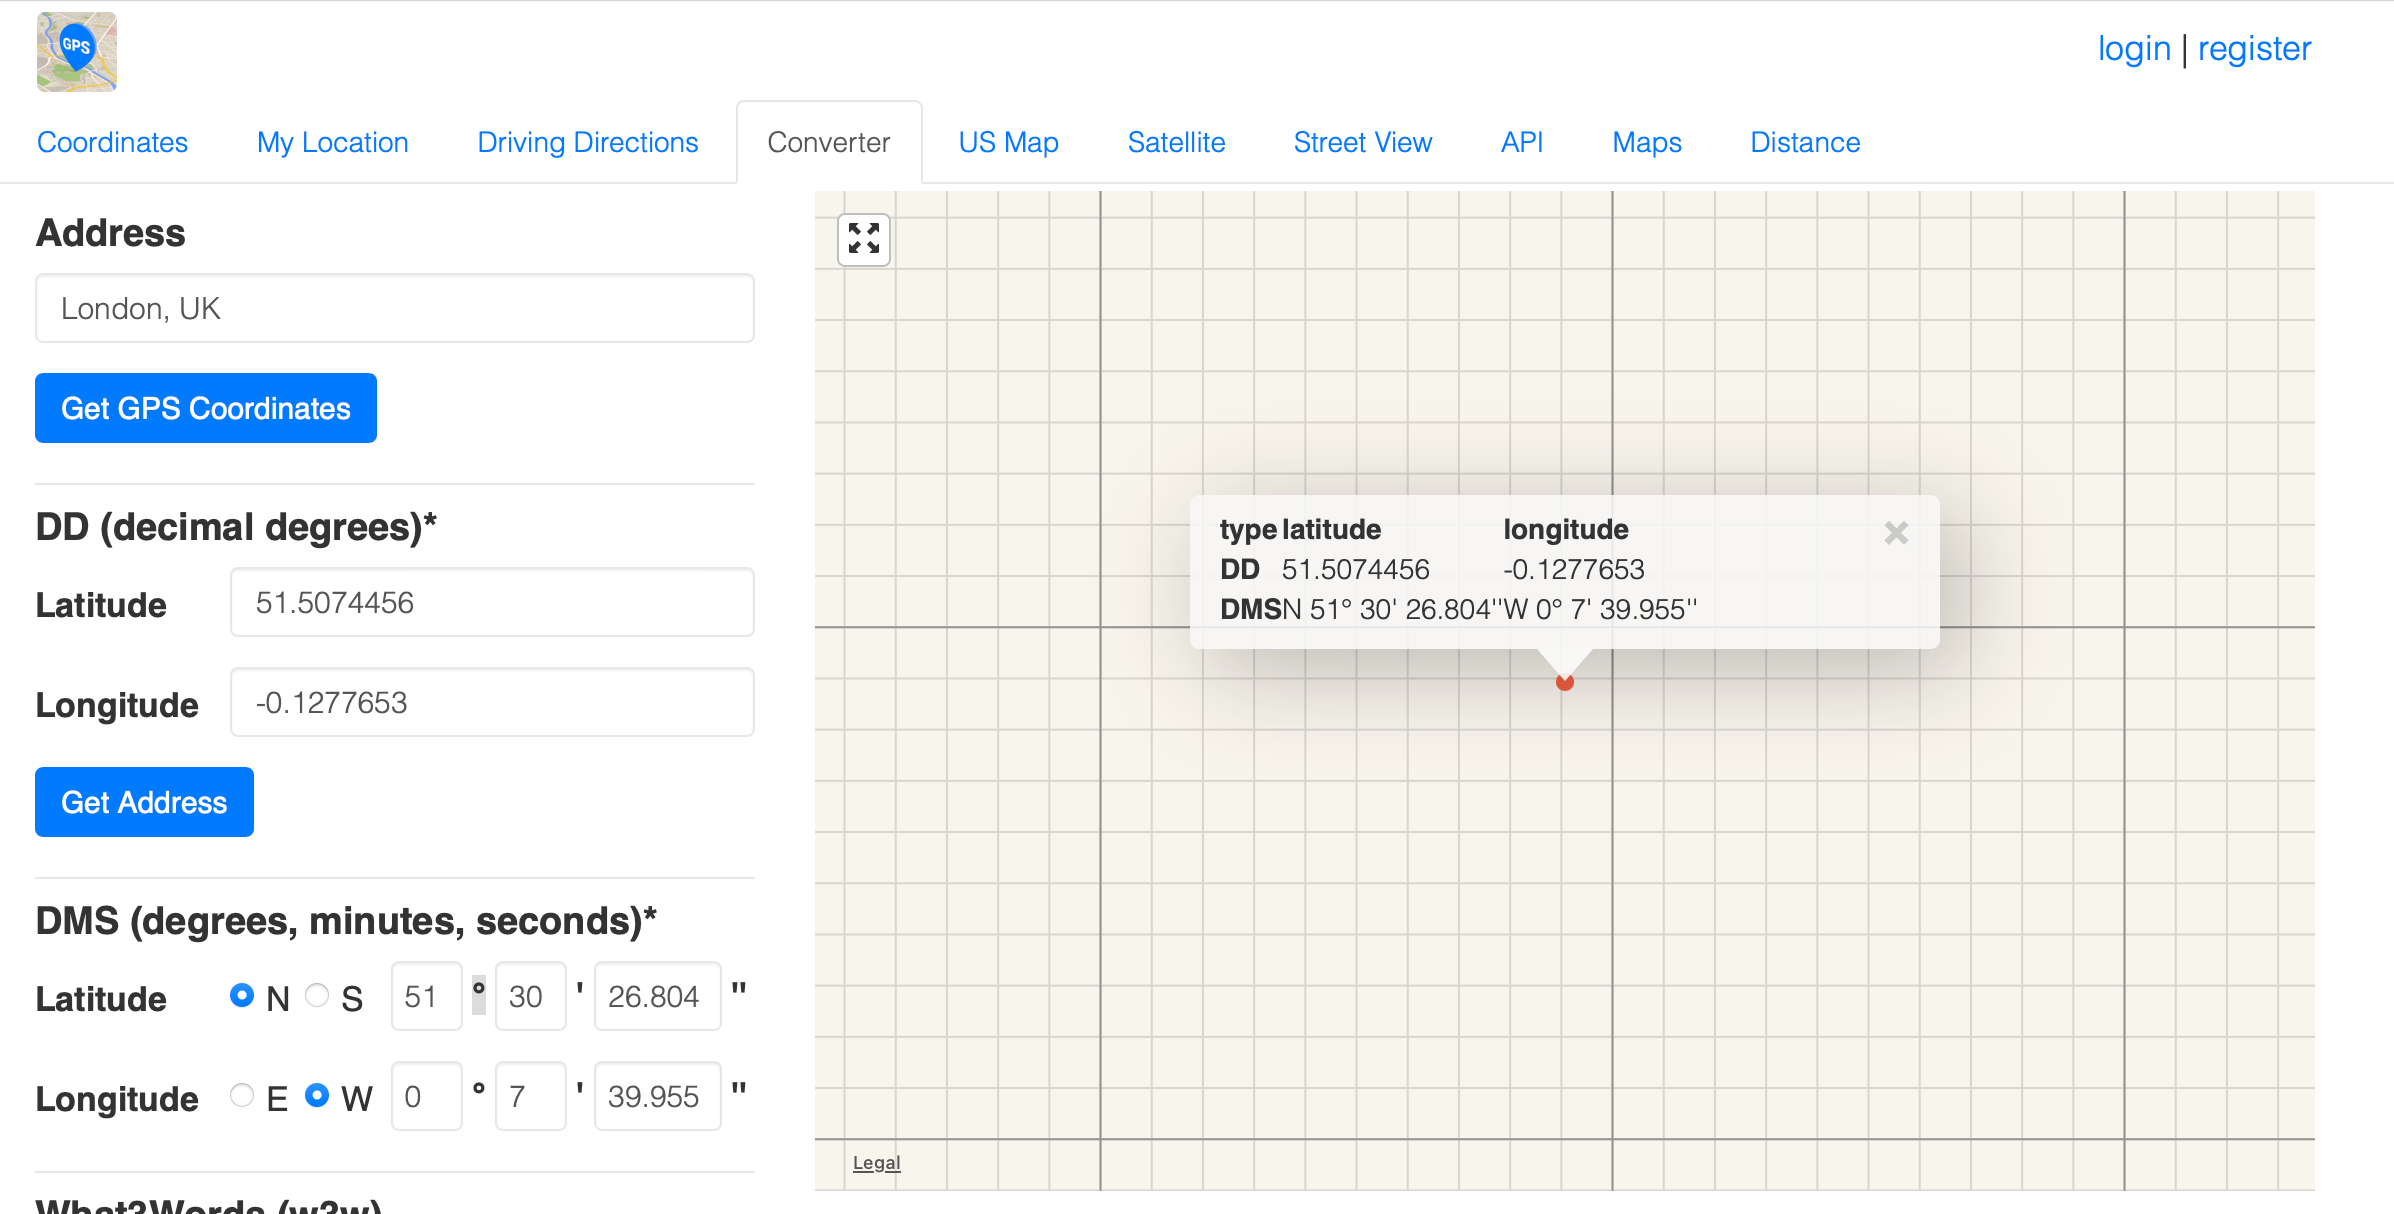Viewport: 2394px width, 1214px height.
Task: Close the coordinates info popup
Action: (x=1896, y=533)
